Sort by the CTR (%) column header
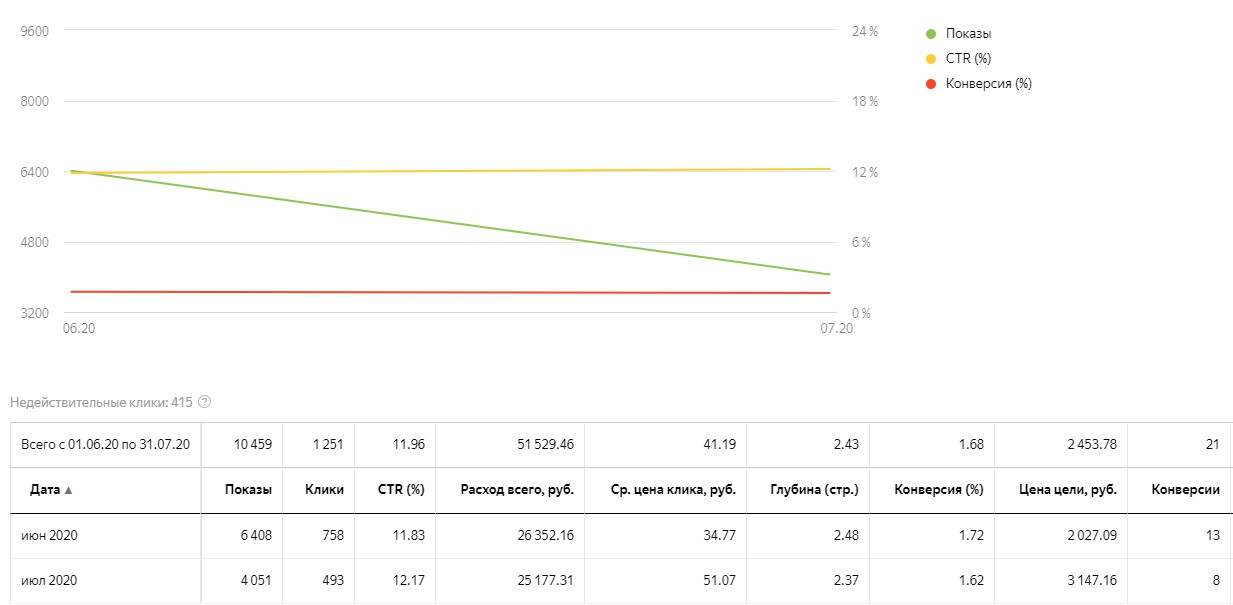Screen dimensions: 1233x605 (401, 490)
